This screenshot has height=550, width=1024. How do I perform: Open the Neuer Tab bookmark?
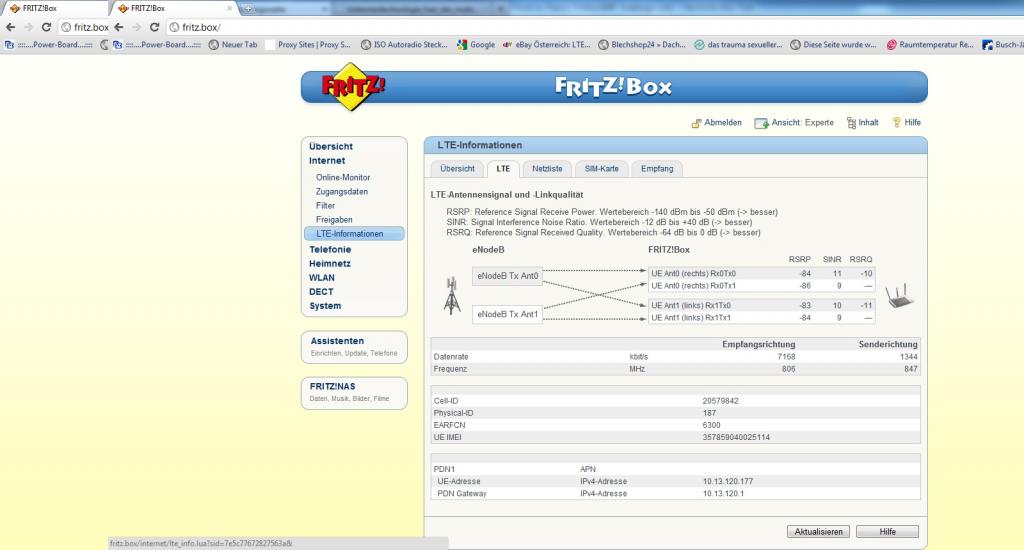tap(233, 45)
